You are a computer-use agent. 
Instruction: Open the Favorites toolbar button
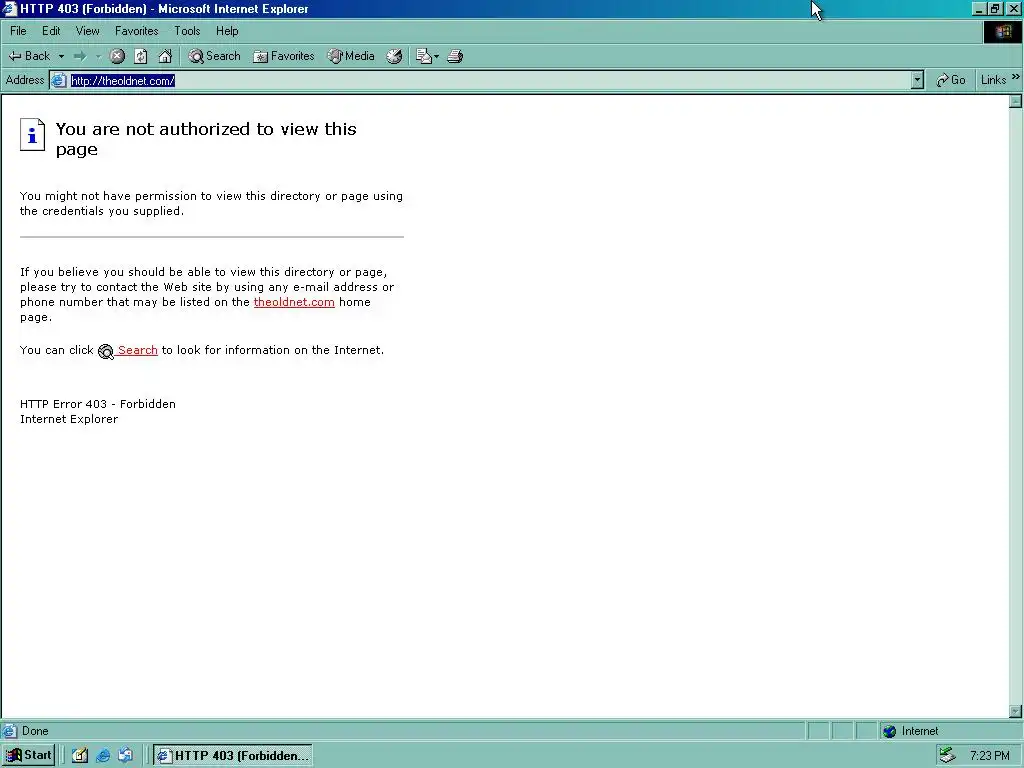coord(284,56)
